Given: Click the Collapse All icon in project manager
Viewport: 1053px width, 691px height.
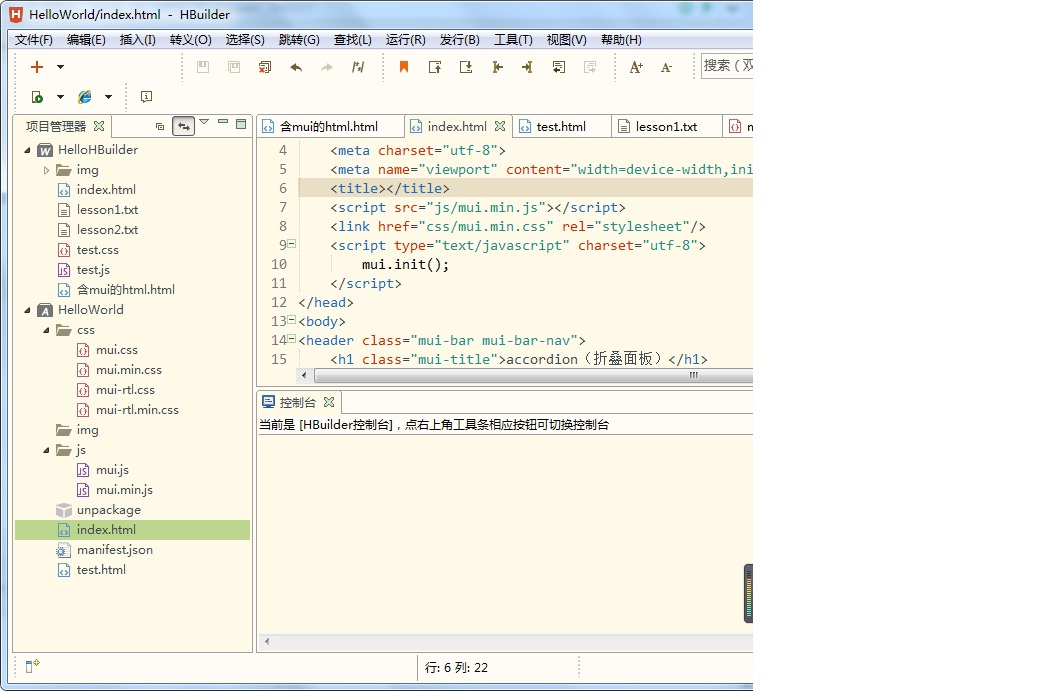Looking at the screenshot, I should coord(160,126).
